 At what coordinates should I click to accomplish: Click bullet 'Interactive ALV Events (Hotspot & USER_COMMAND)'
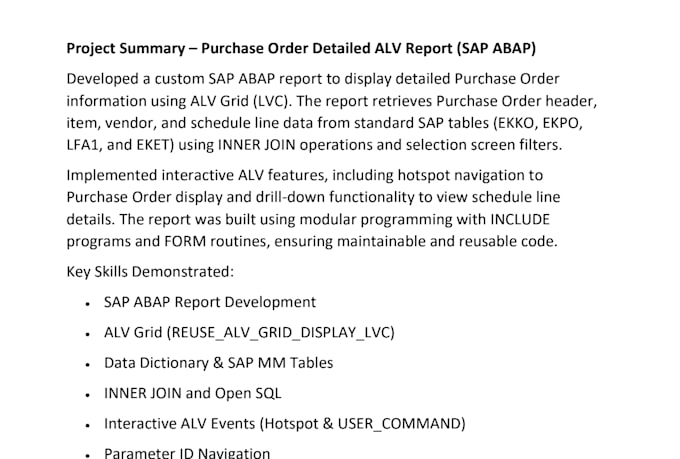point(284,423)
